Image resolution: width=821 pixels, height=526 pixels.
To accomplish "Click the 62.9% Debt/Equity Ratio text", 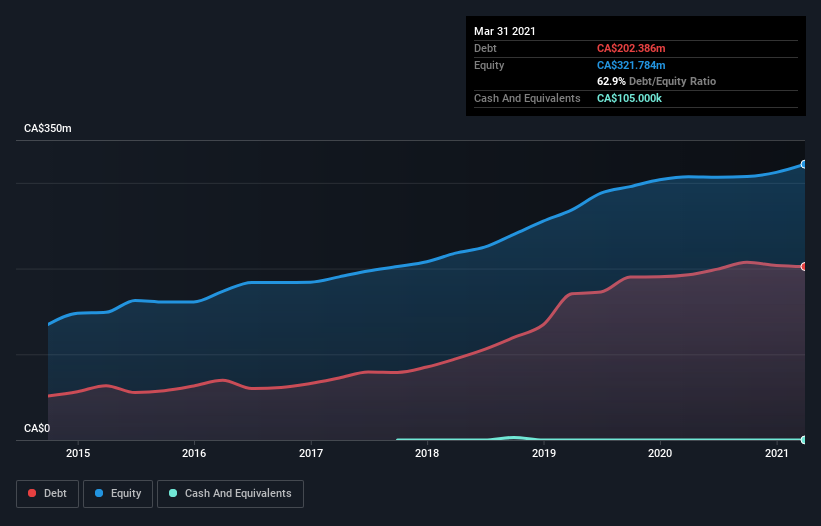I will tap(657, 81).
